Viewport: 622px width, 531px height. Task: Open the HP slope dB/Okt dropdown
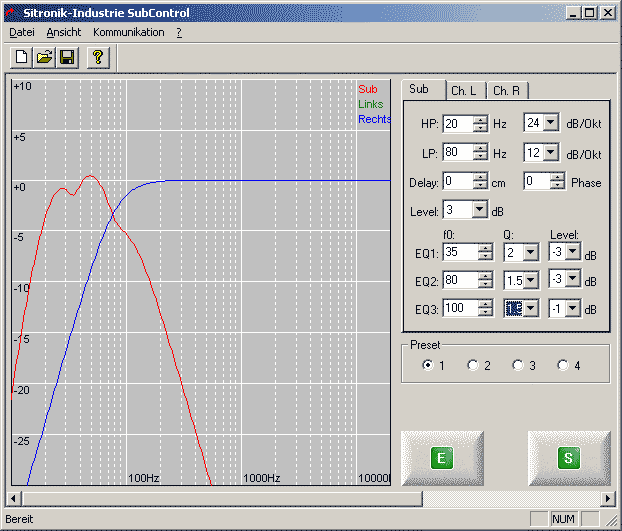tap(550, 124)
